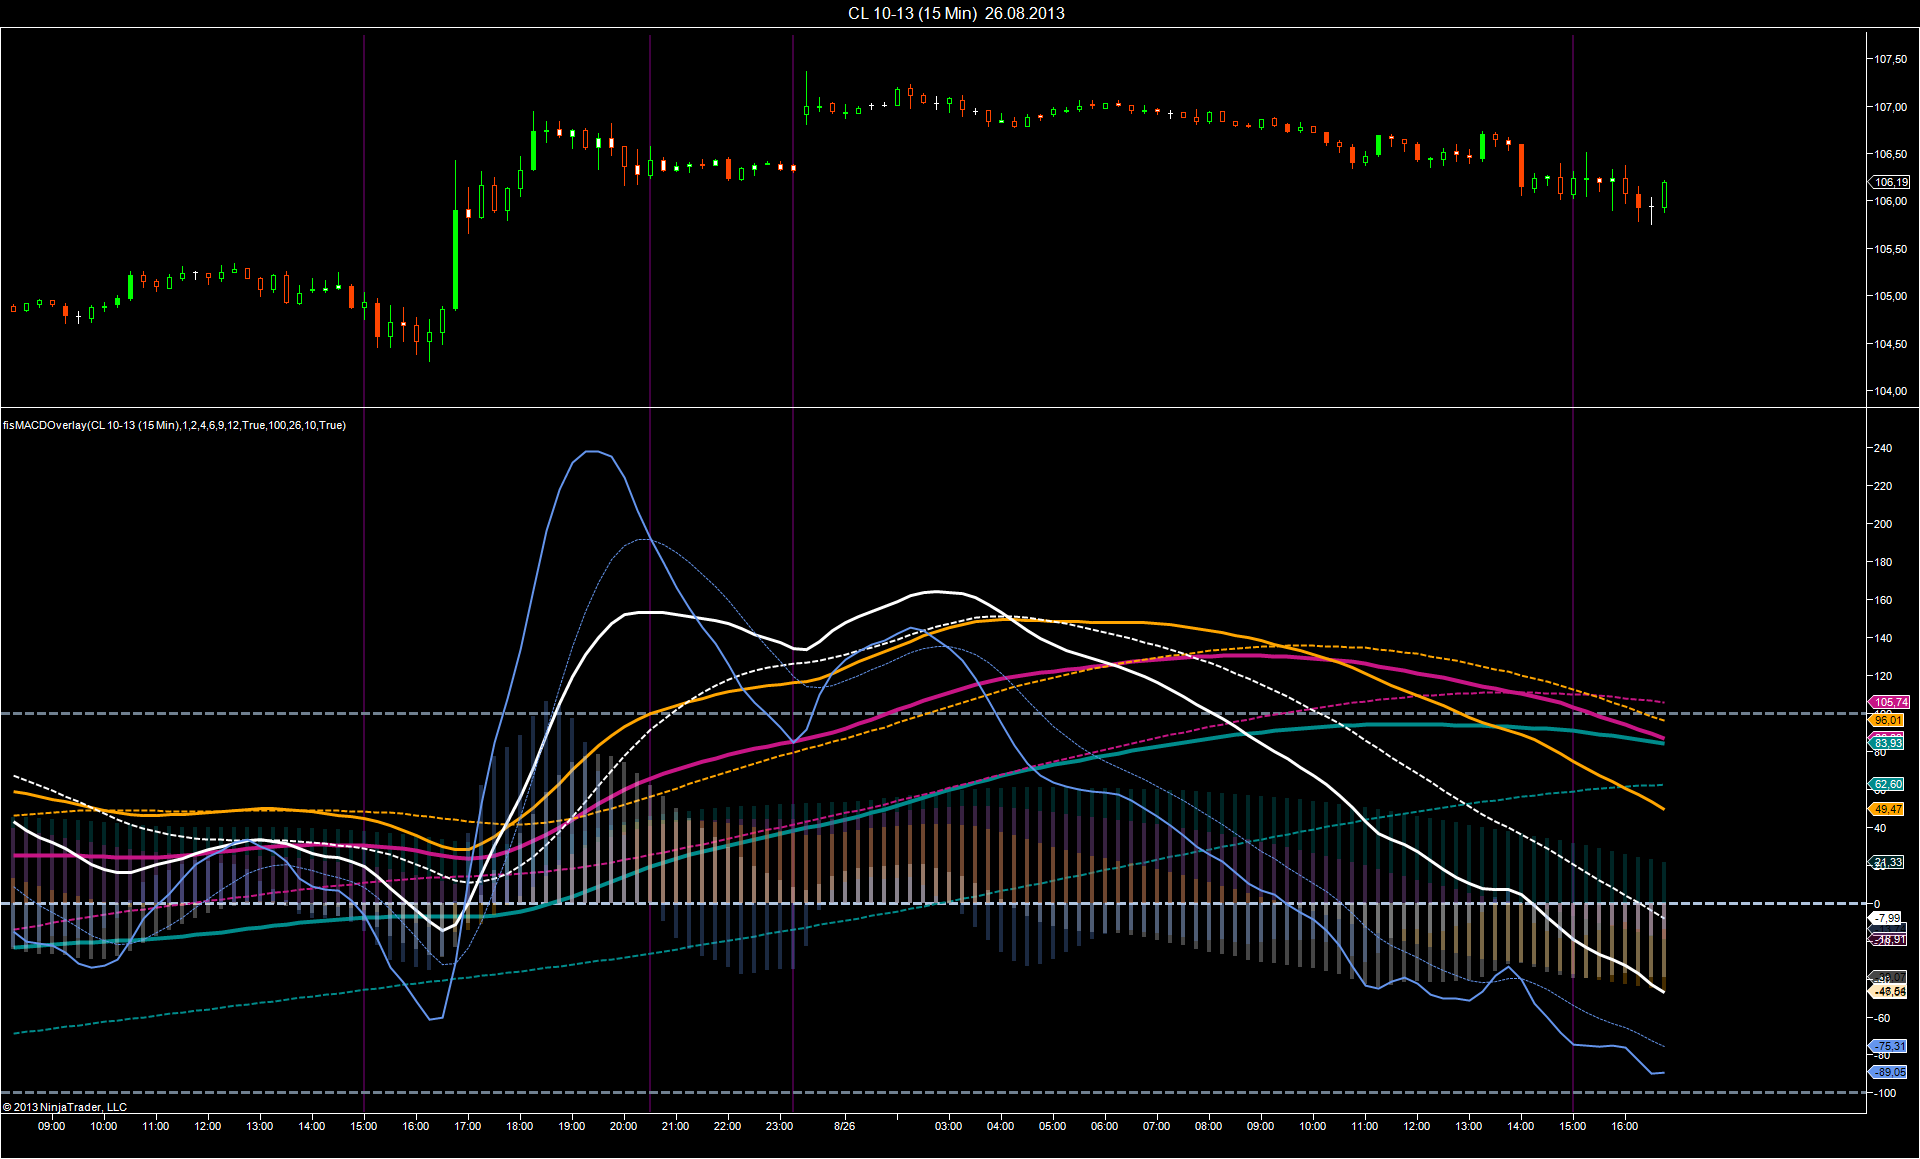
Task: Select the 17:00 time axis label
Action: (468, 1126)
